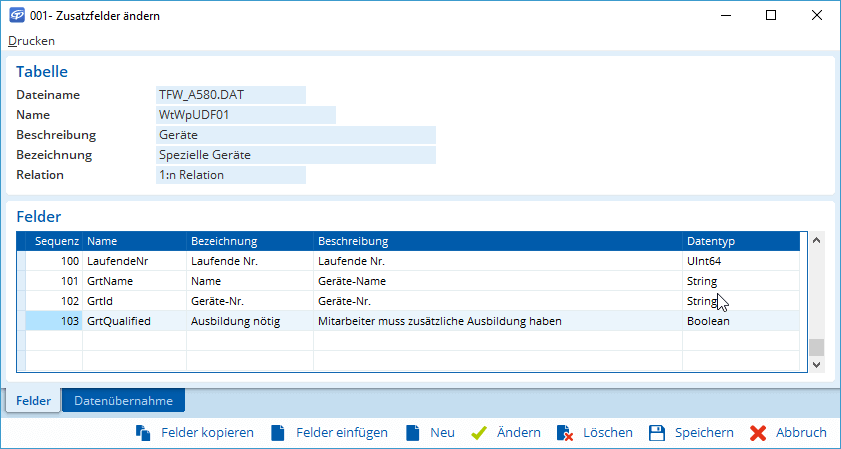Screen dimensions: 841x449
Task: Click the Dateiname field TFW_A580.DAT
Action: (230, 95)
